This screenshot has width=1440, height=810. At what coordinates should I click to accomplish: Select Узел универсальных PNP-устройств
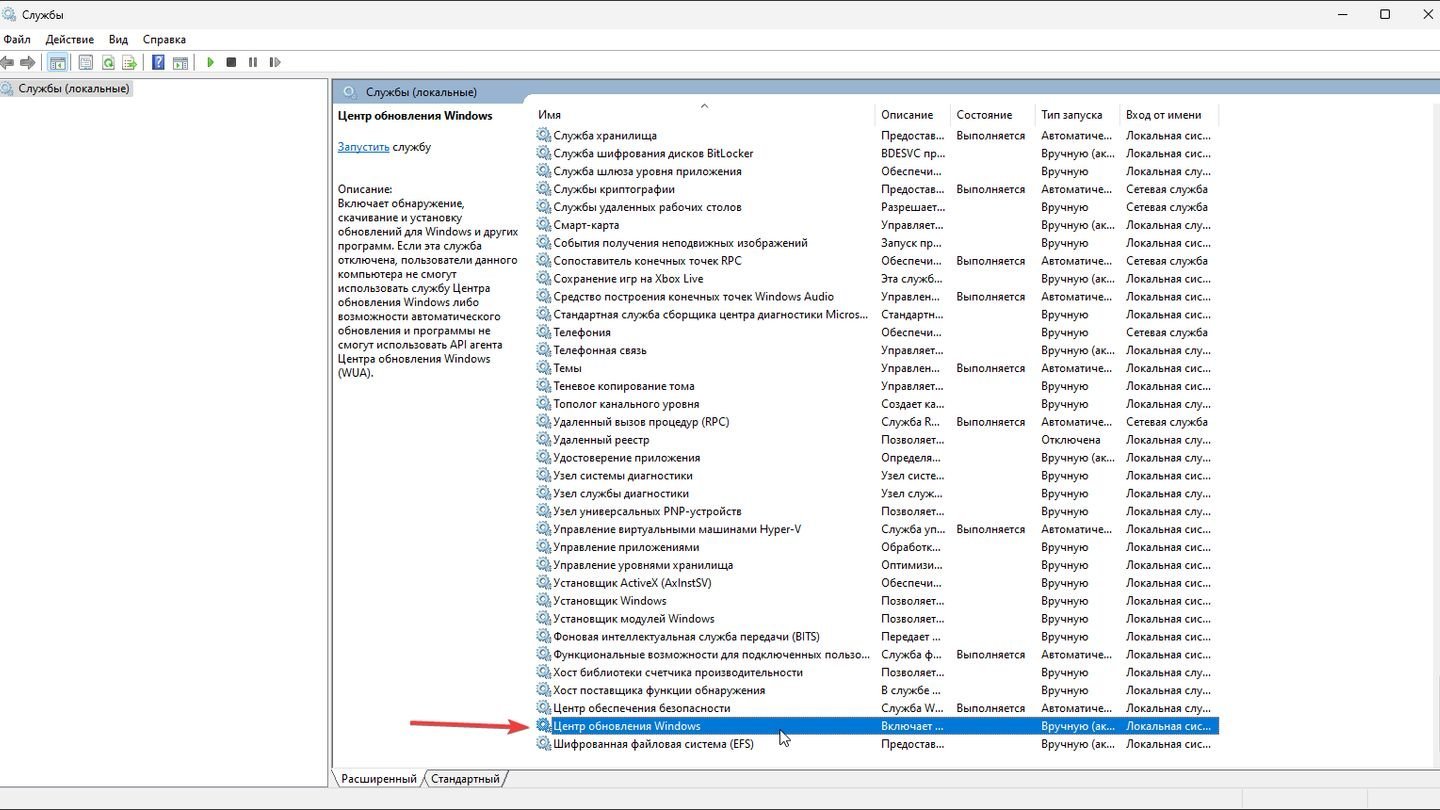[877, 512]
